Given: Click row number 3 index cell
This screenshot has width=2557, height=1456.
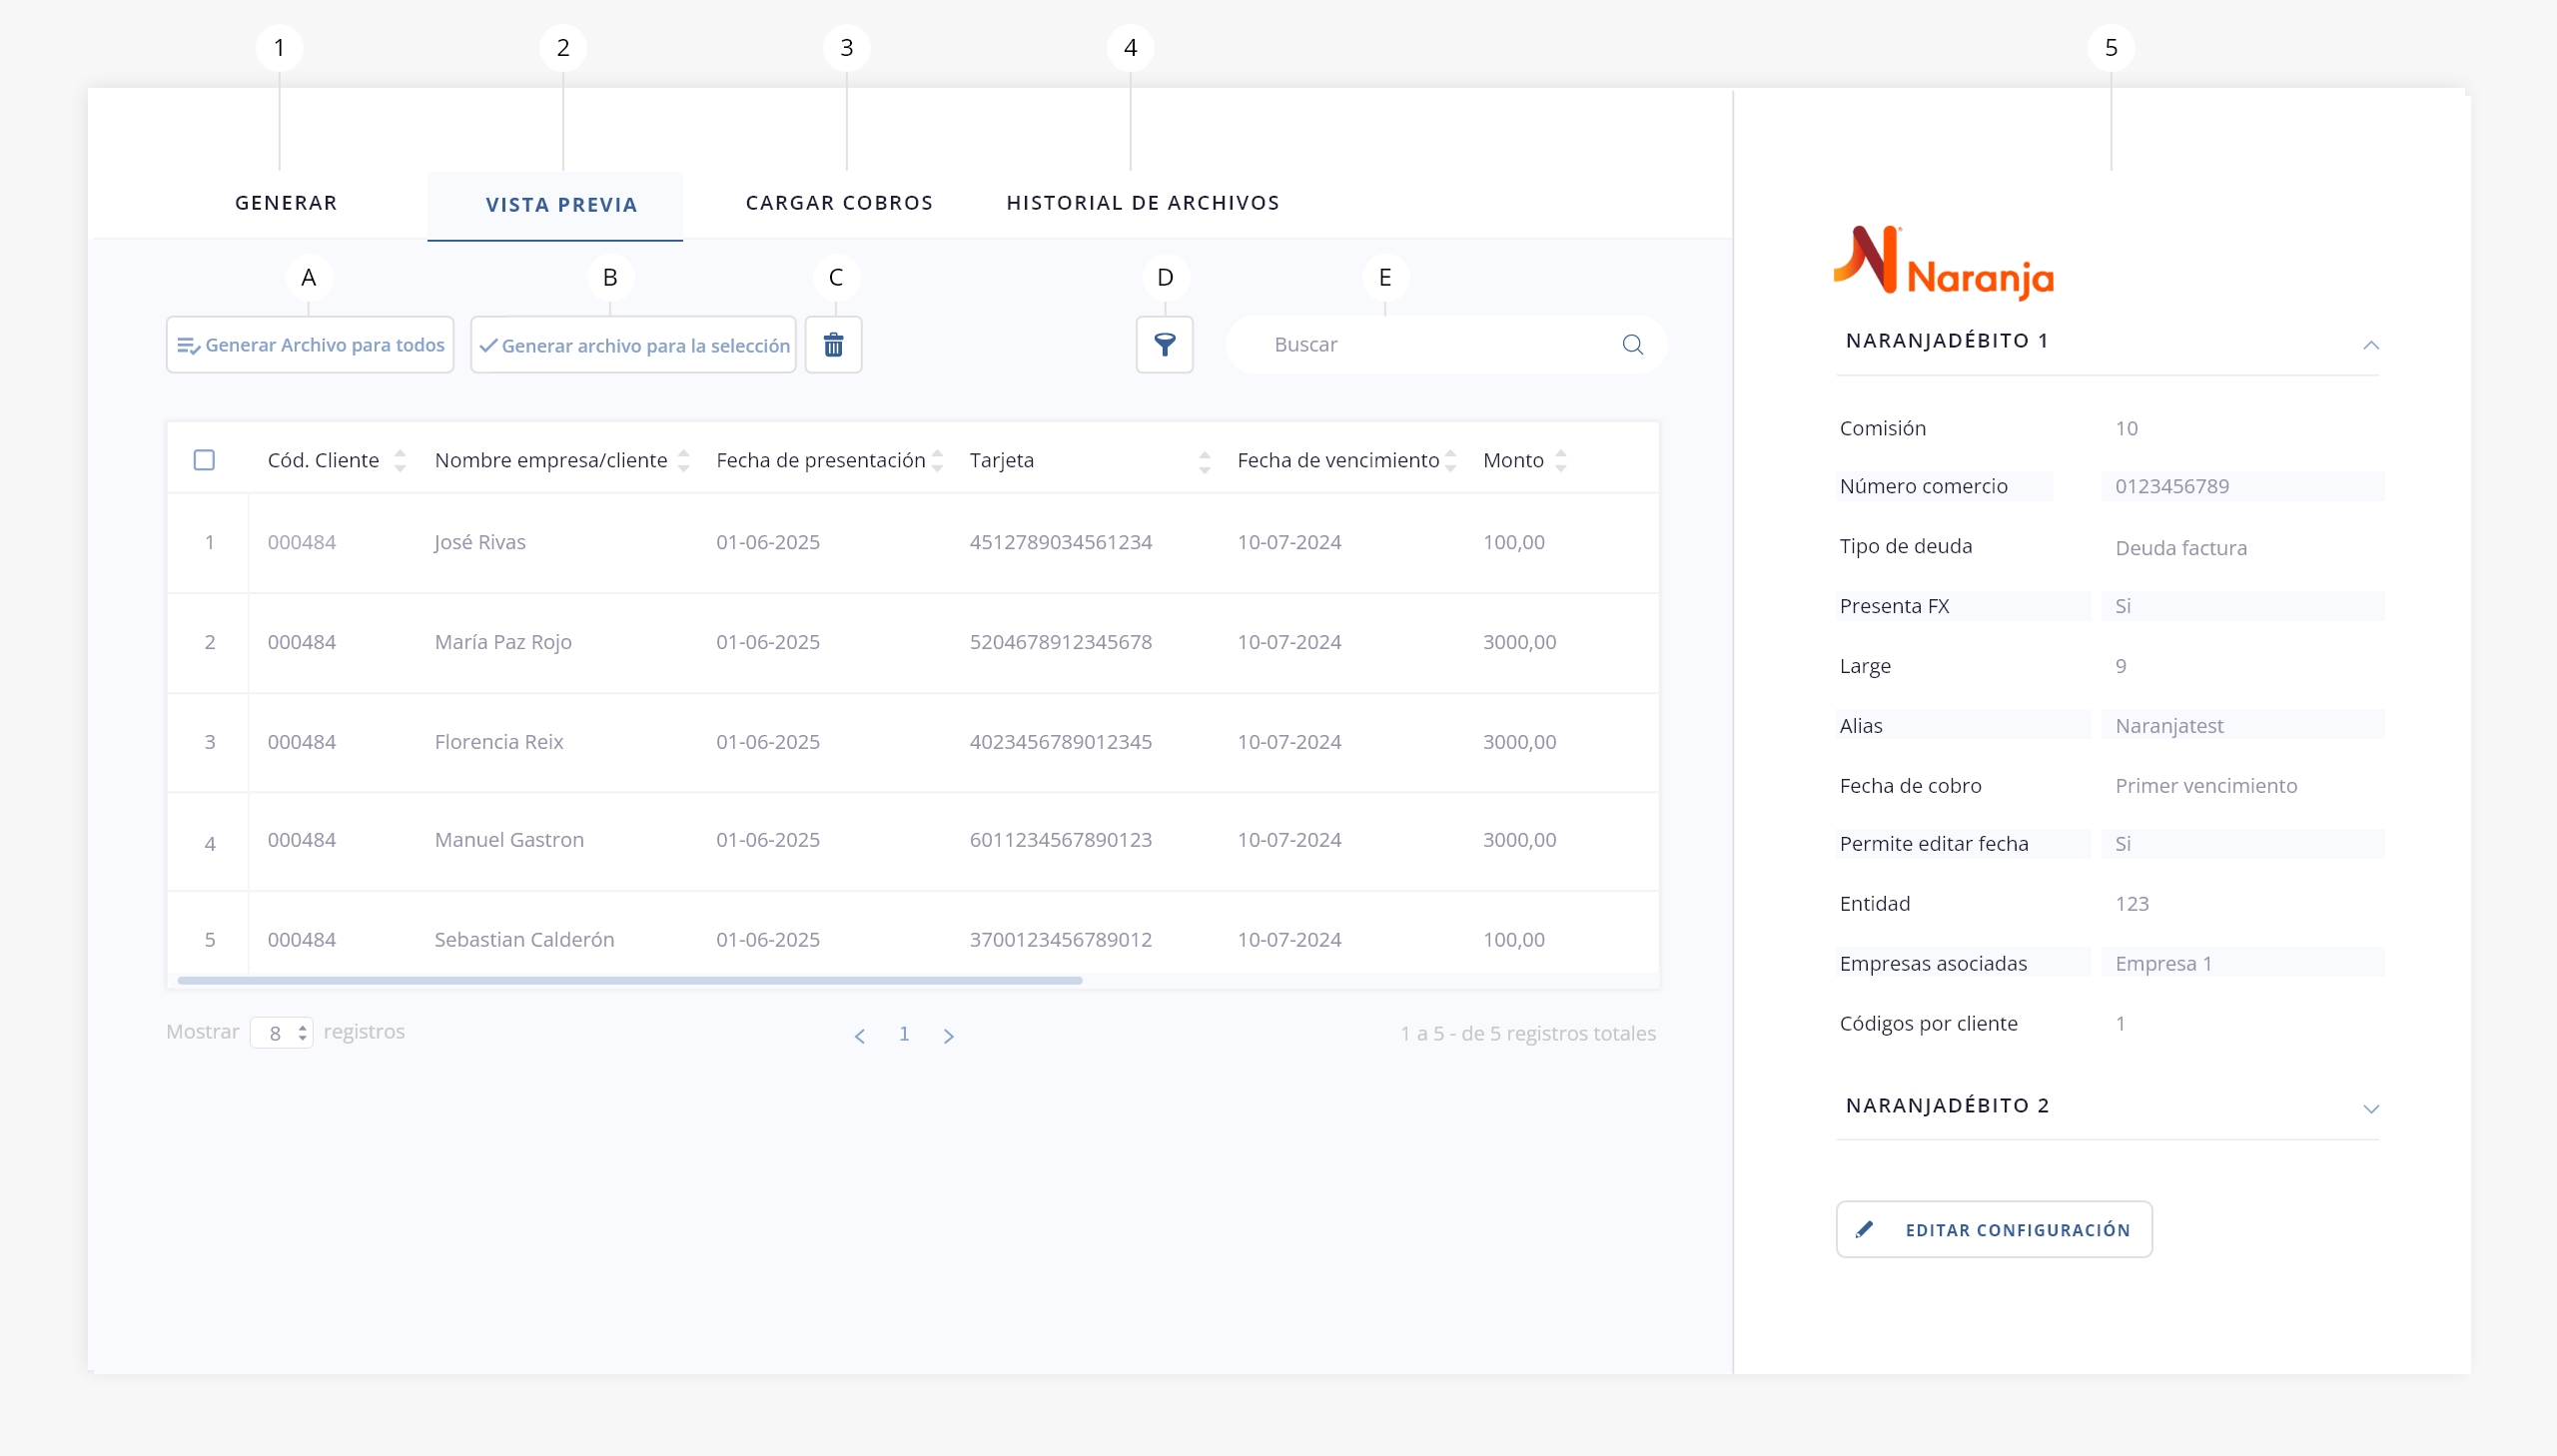Looking at the screenshot, I should click(210, 742).
